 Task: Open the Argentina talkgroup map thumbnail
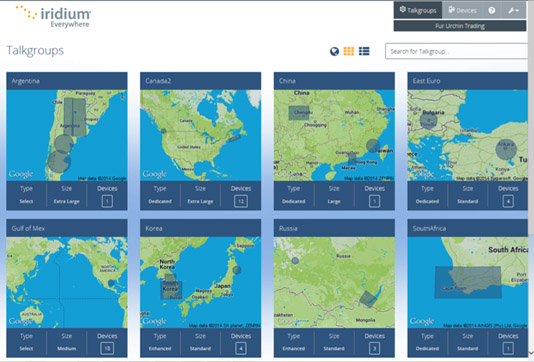[x=67, y=135]
